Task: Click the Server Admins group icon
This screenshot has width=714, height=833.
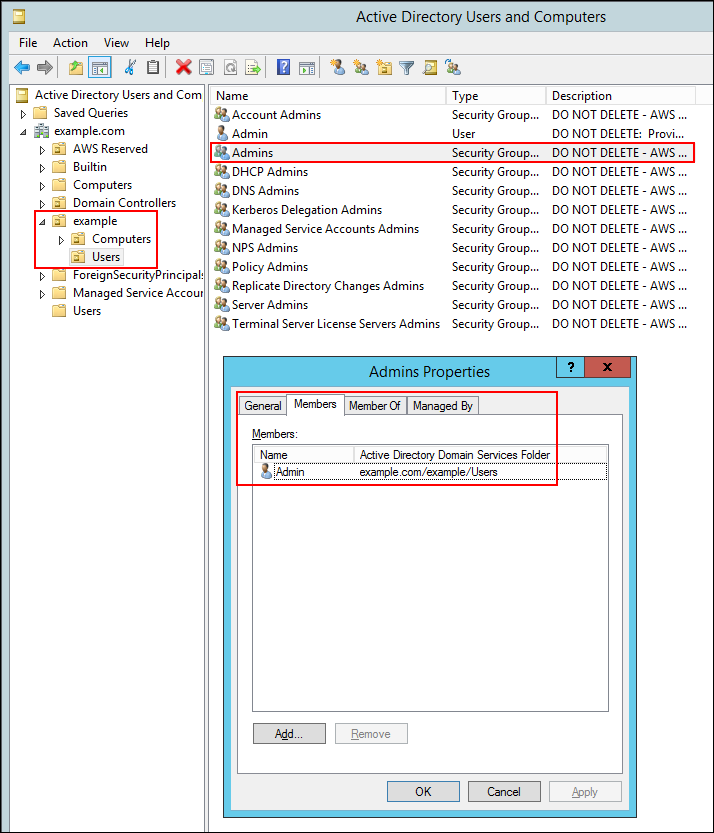Action: pos(222,304)
